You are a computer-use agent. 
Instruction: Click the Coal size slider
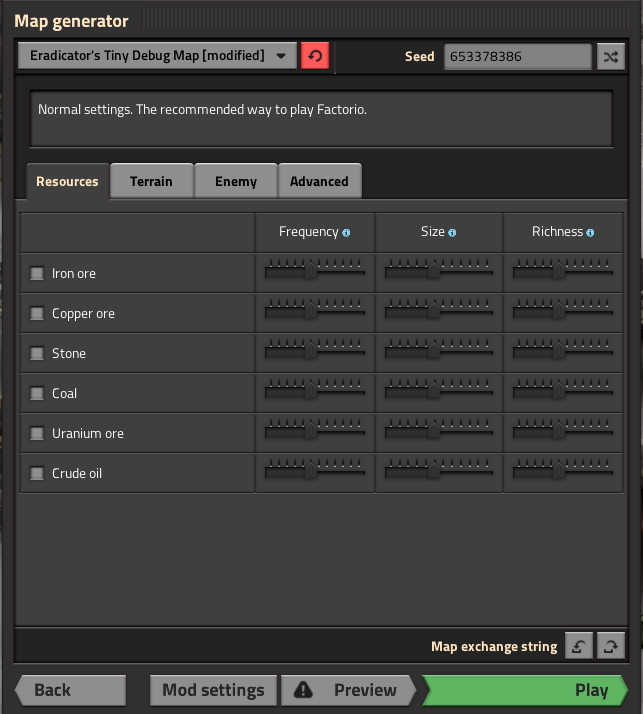click(439, 389)
